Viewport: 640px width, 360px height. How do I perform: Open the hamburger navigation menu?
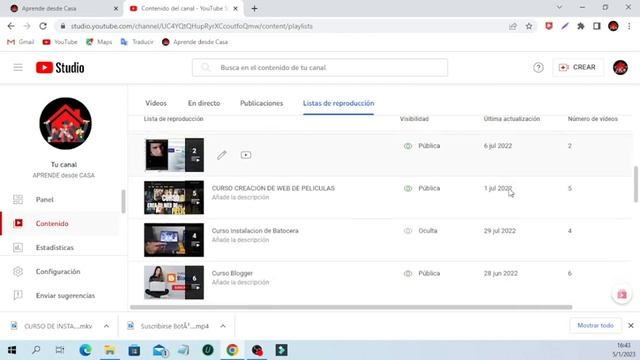(18, 67)
